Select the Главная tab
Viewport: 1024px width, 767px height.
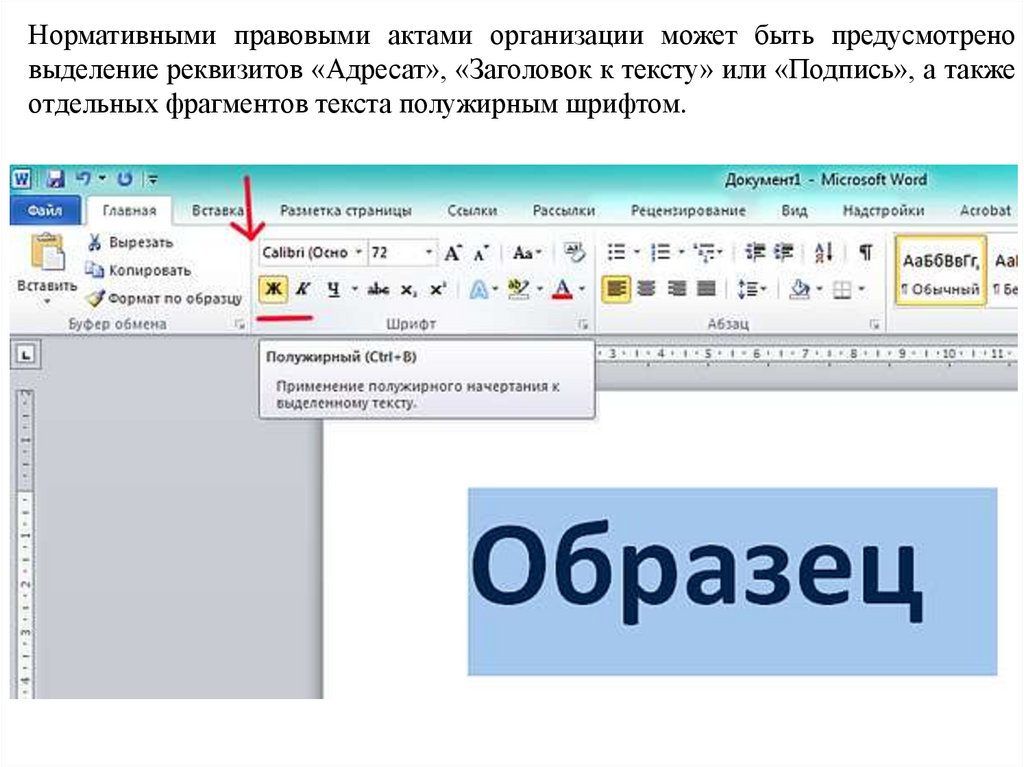point(129,210)
